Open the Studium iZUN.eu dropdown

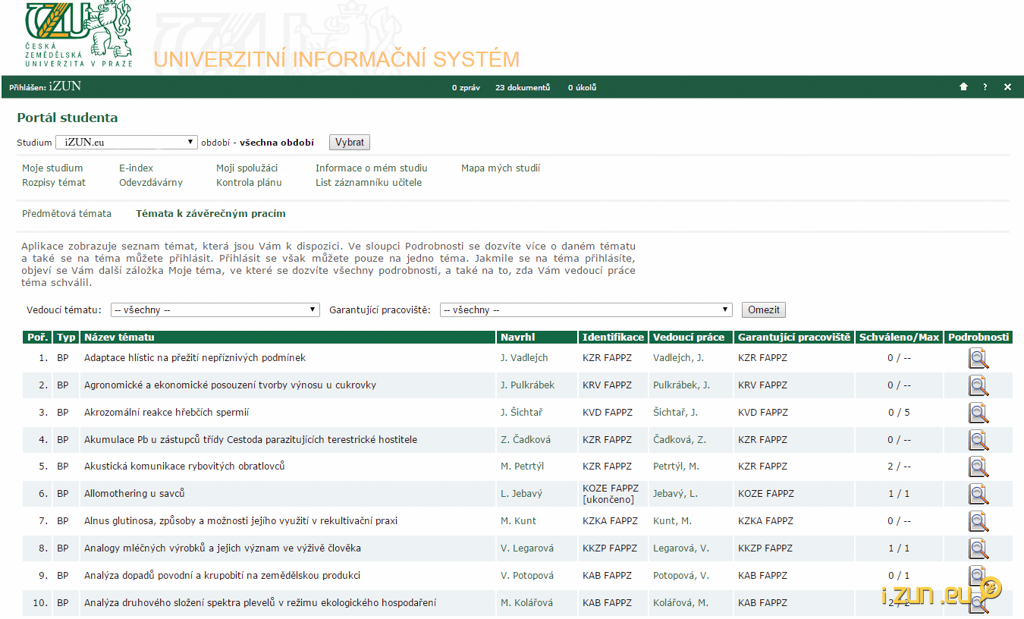[x=126, y=142]
